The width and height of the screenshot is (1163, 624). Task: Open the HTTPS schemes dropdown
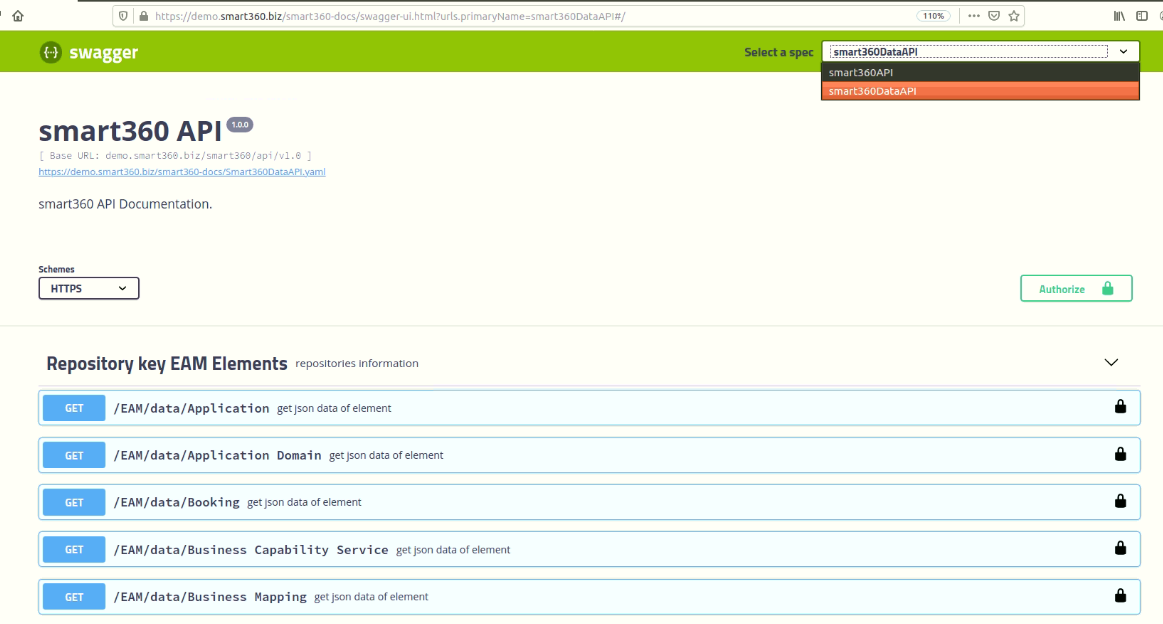89,288
